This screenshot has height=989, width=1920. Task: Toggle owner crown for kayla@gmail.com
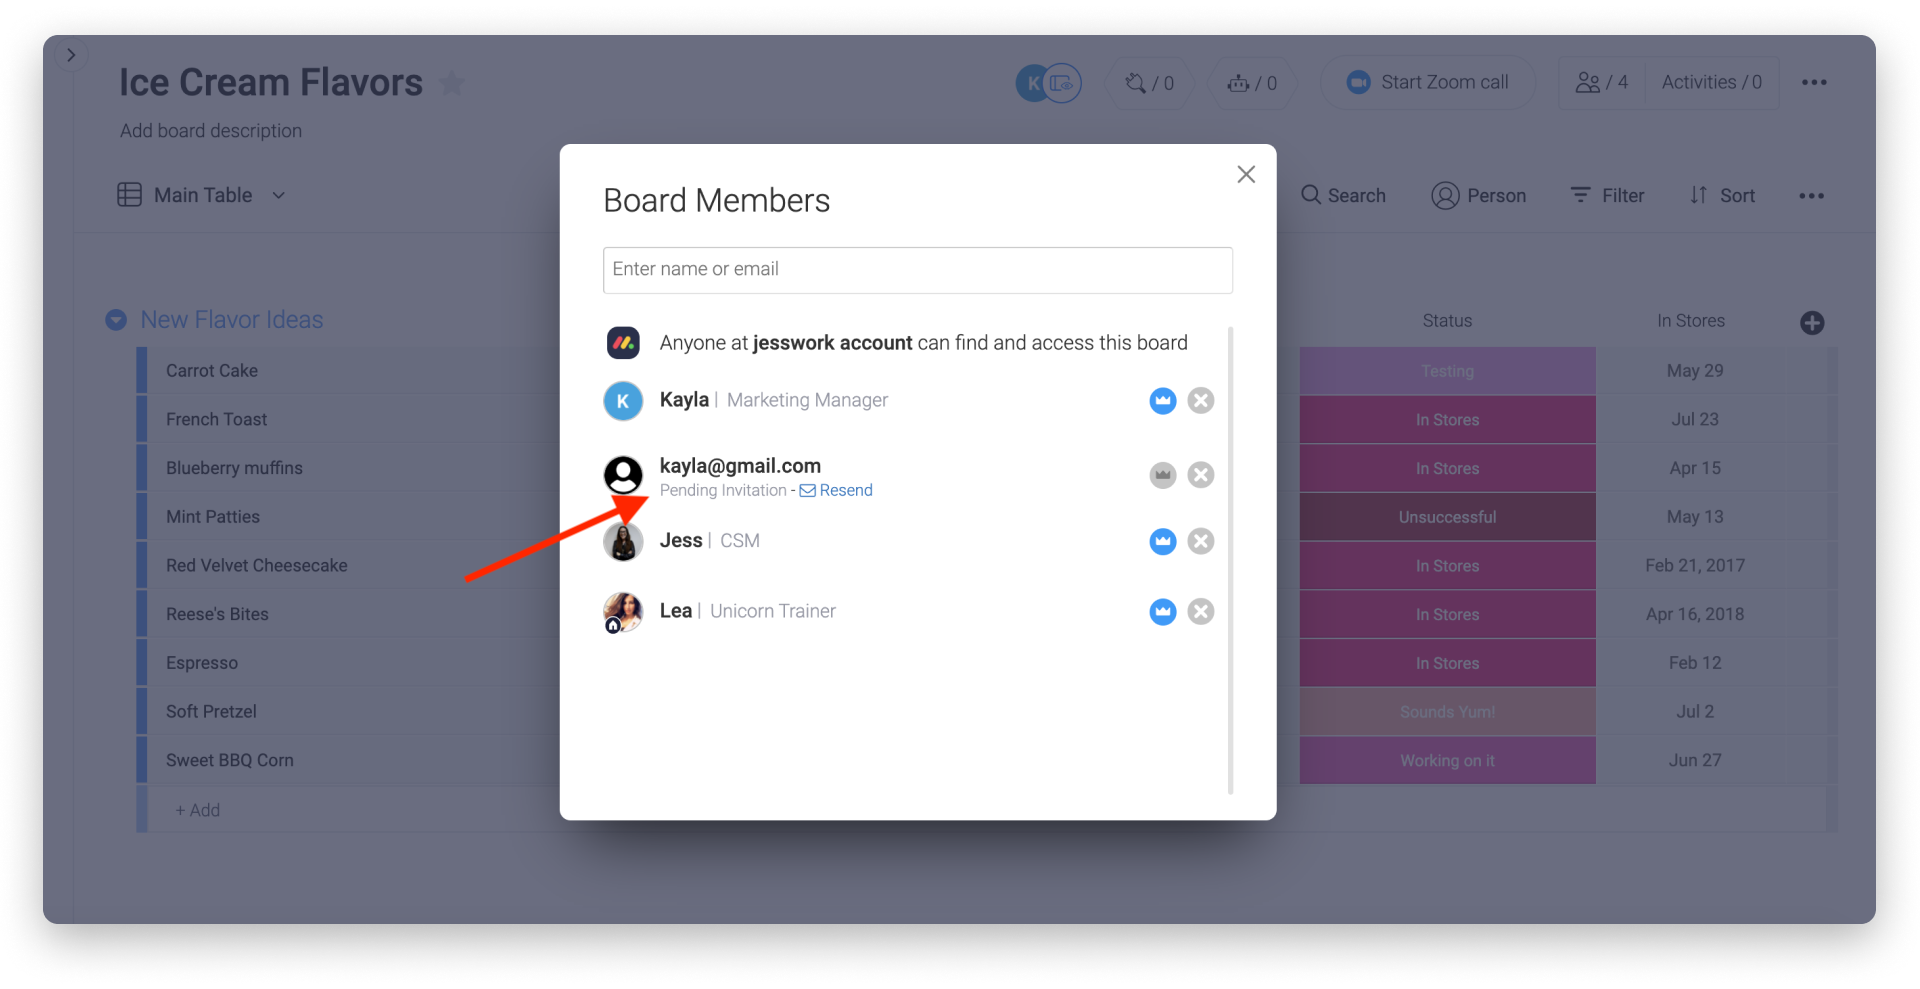click(1162, 475)
